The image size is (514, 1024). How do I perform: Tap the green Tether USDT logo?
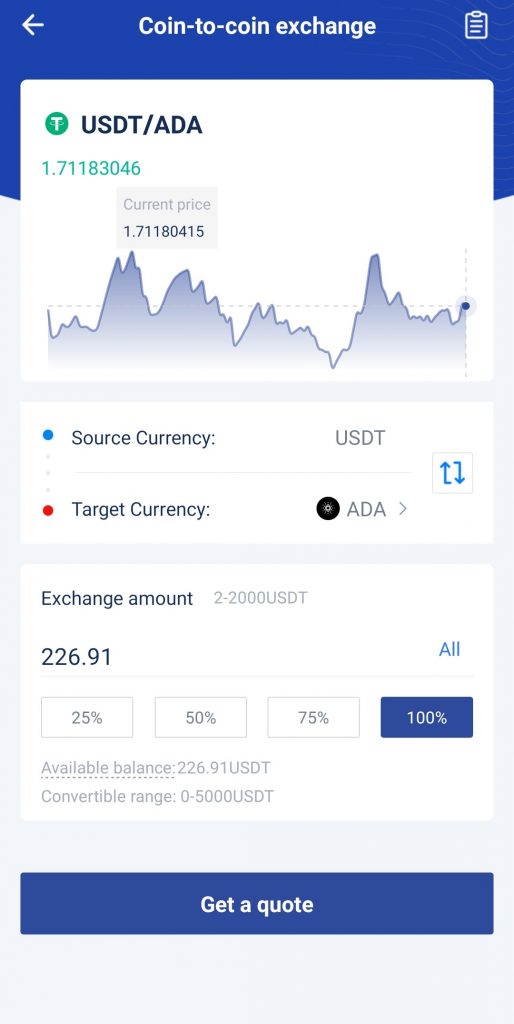click(x=56, y=124)
